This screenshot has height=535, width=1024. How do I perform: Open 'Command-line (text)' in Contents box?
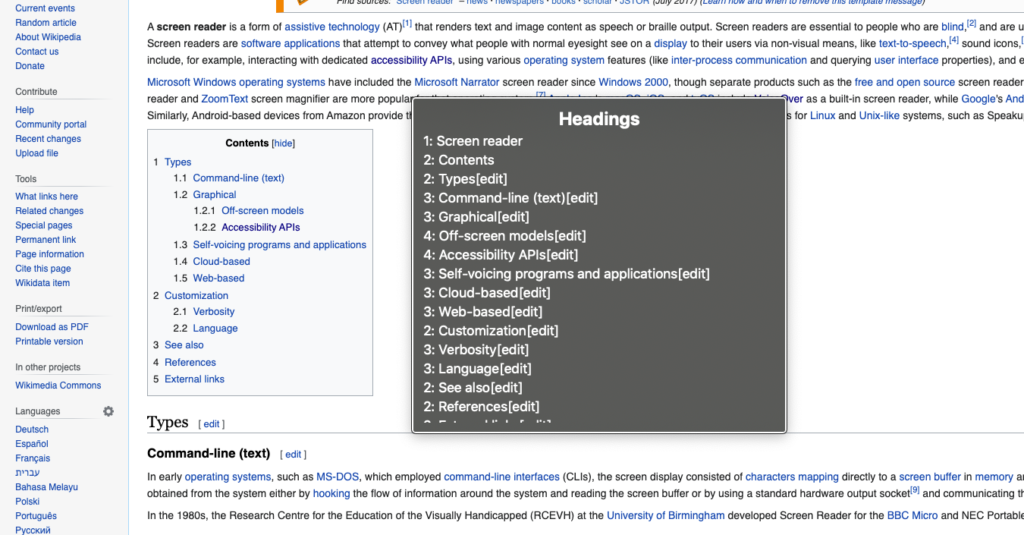(238, 178)
